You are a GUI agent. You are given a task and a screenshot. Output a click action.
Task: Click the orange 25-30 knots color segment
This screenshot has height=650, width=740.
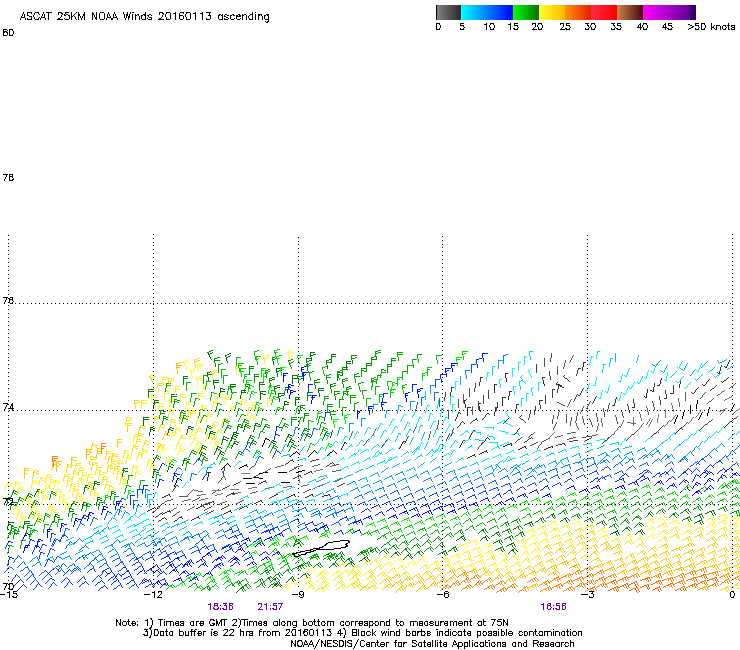pyautogui.click(x=578, y=12)
